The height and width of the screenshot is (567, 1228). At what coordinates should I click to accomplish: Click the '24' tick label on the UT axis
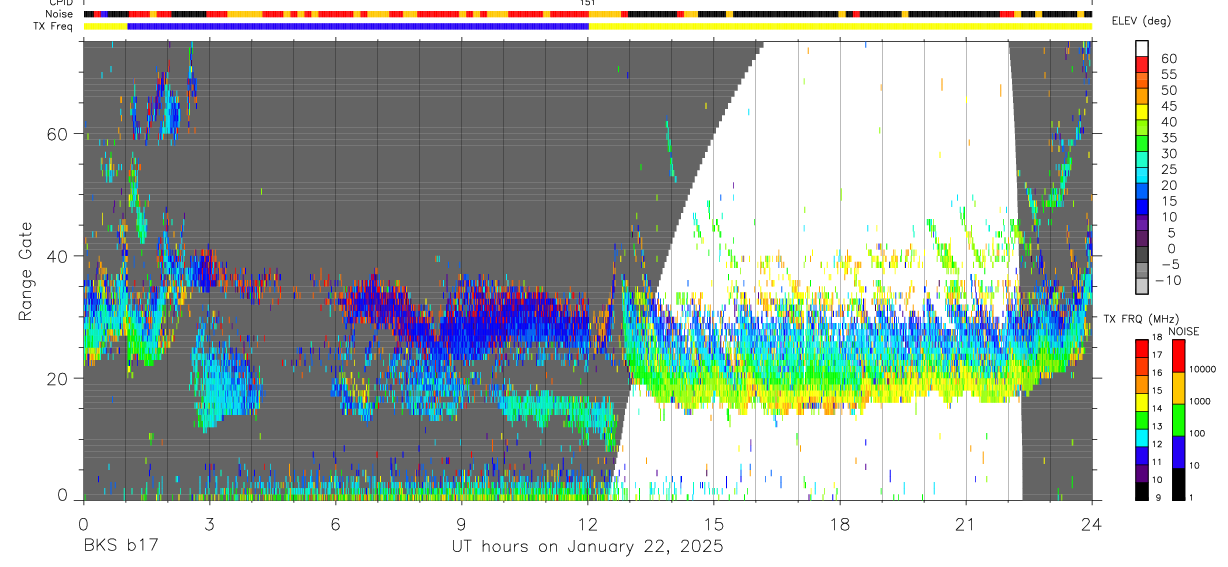1091,522
